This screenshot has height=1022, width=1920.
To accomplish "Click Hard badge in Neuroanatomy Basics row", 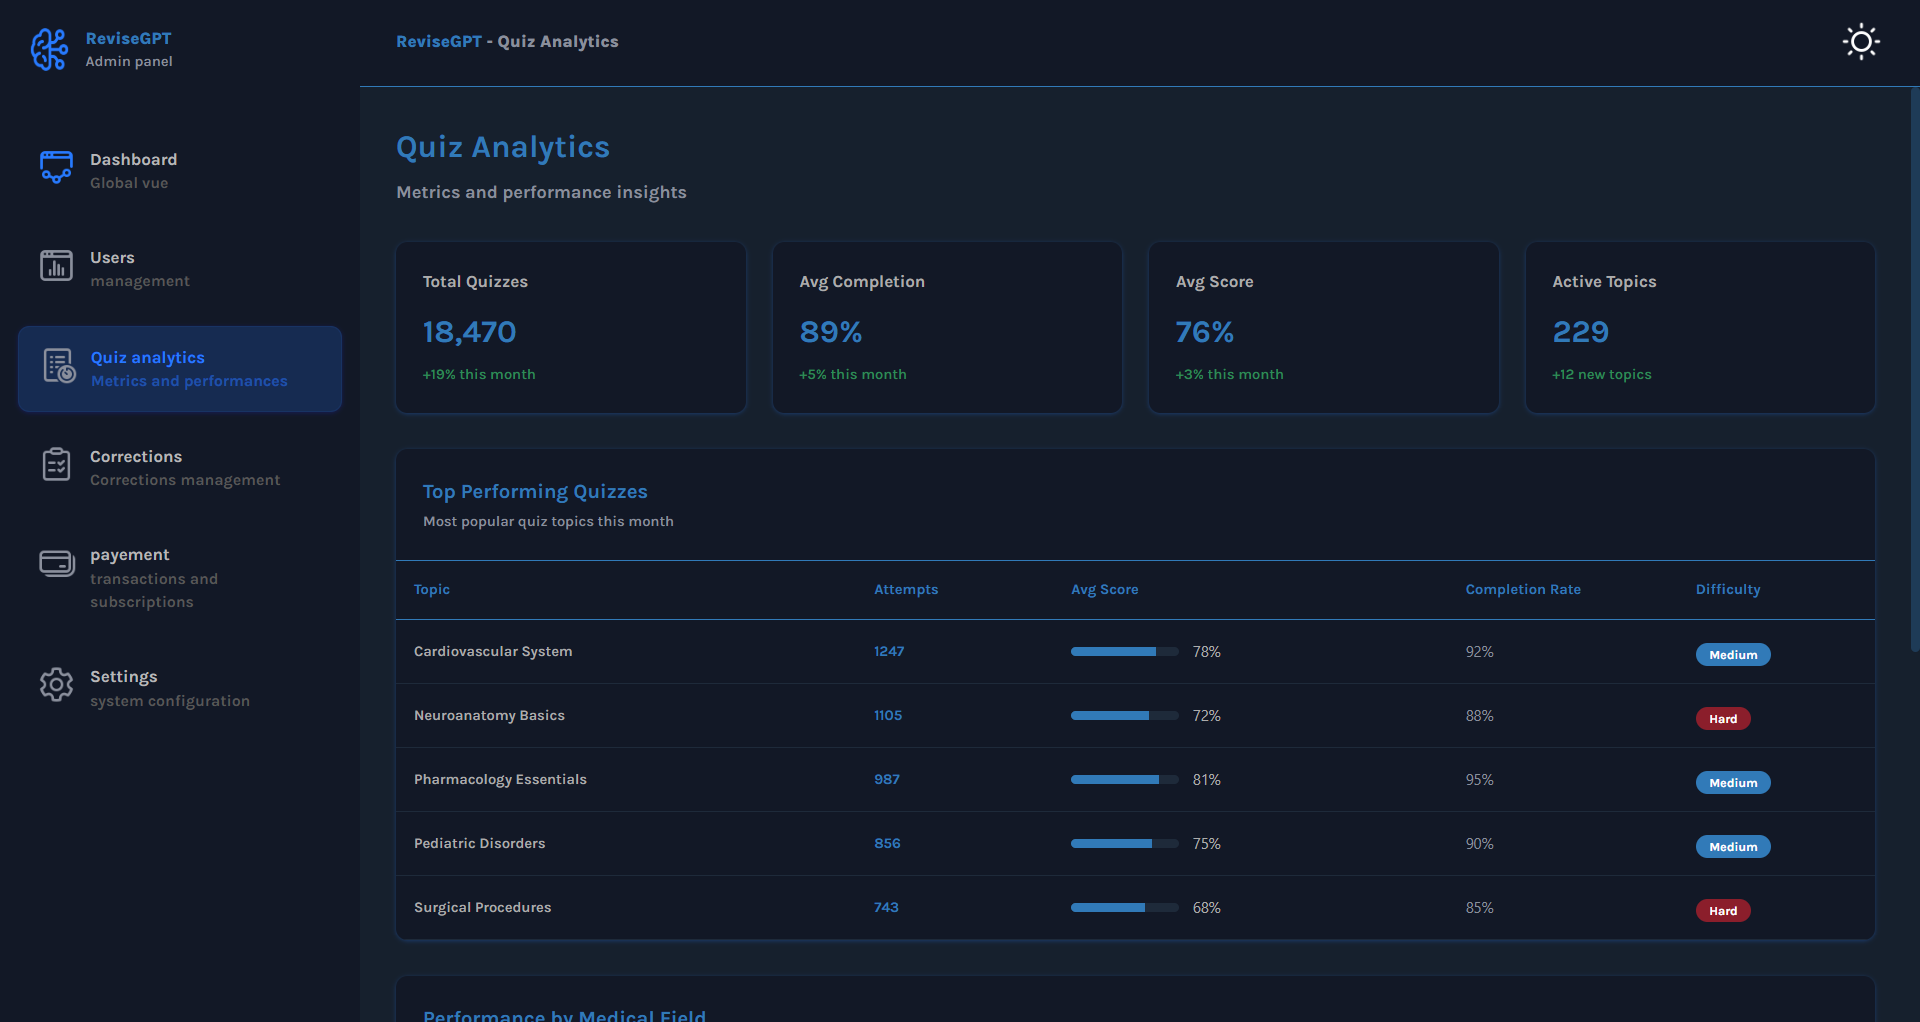I will point(1723,719).
